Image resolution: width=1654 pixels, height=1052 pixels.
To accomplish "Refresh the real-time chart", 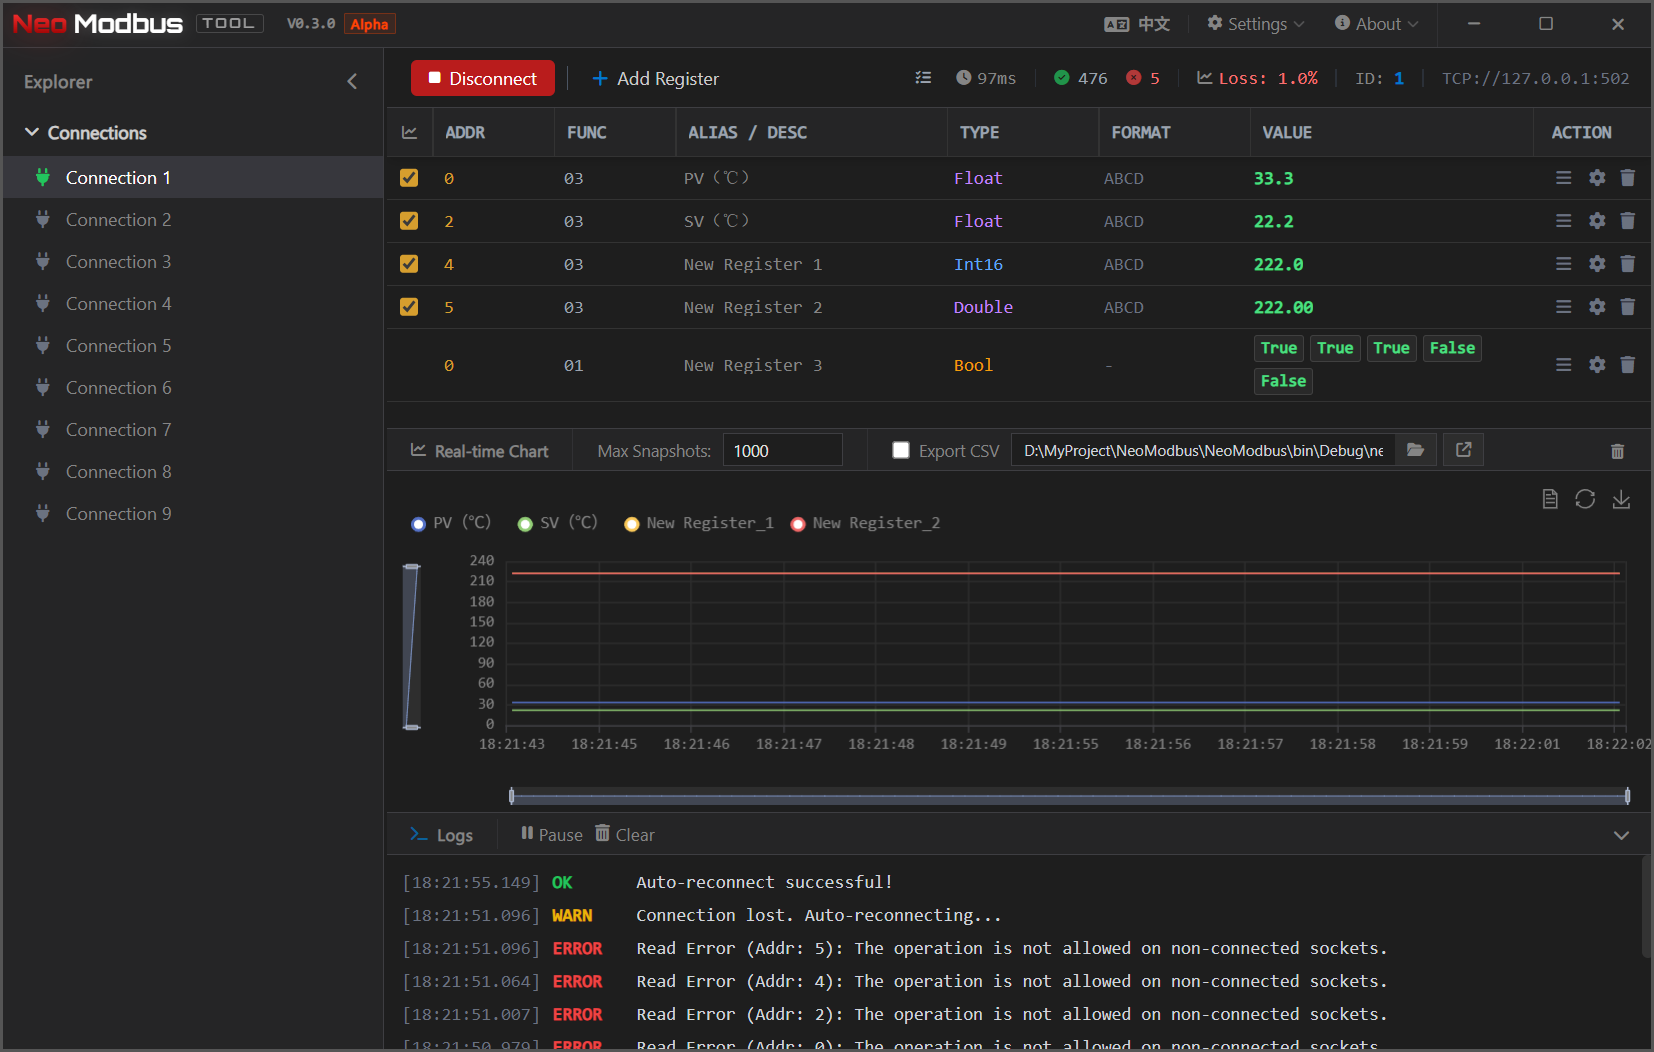I will click(1585, 499).
